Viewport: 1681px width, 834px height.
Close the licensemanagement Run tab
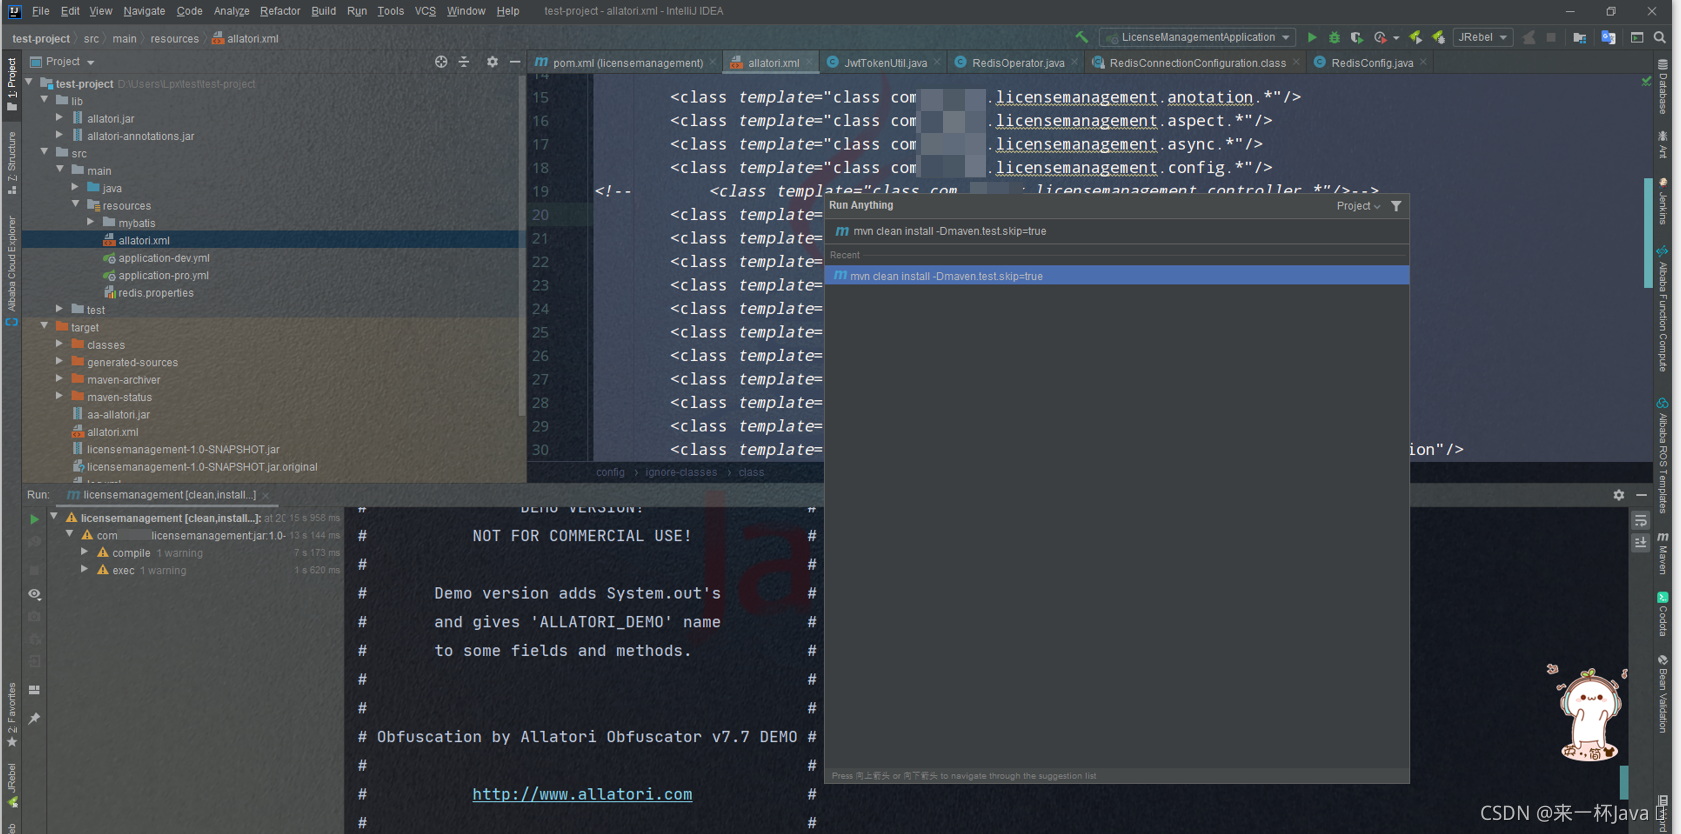(266, 495)
